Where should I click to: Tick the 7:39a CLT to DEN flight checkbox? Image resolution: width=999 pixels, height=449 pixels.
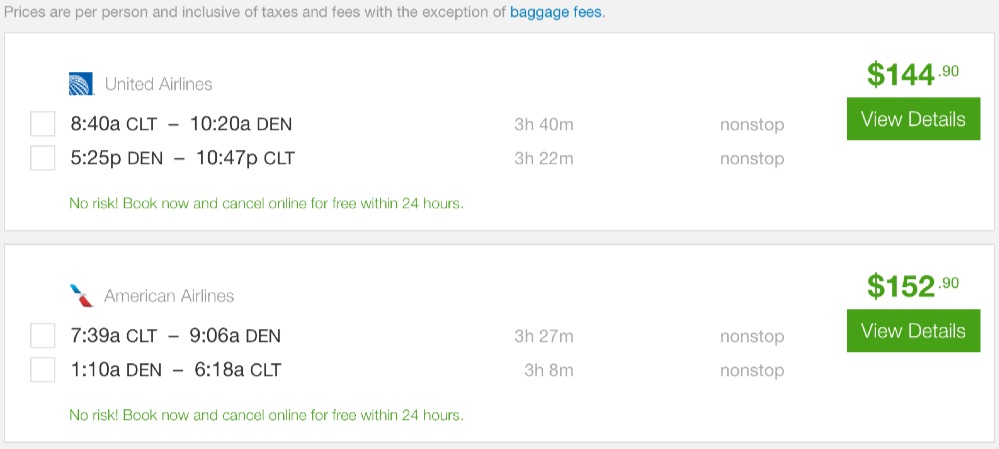click(x=43, y=336)
